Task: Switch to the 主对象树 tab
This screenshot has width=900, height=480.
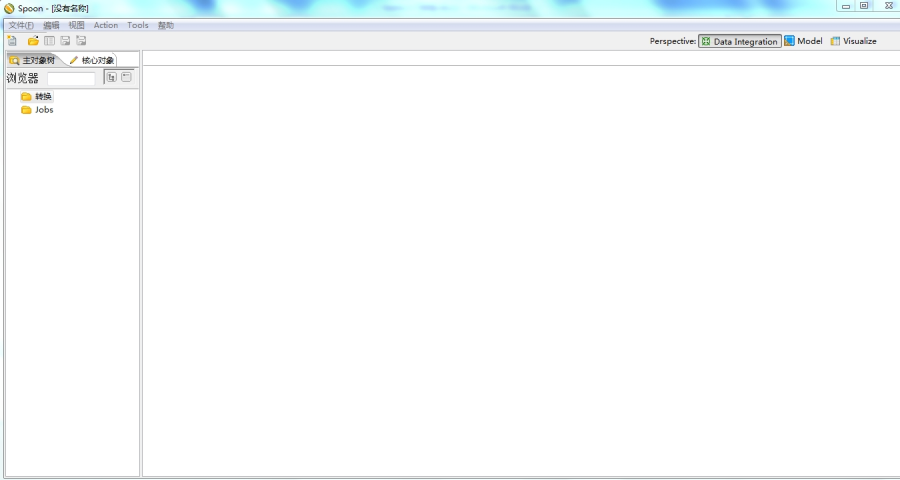Action: click(33, 60)
